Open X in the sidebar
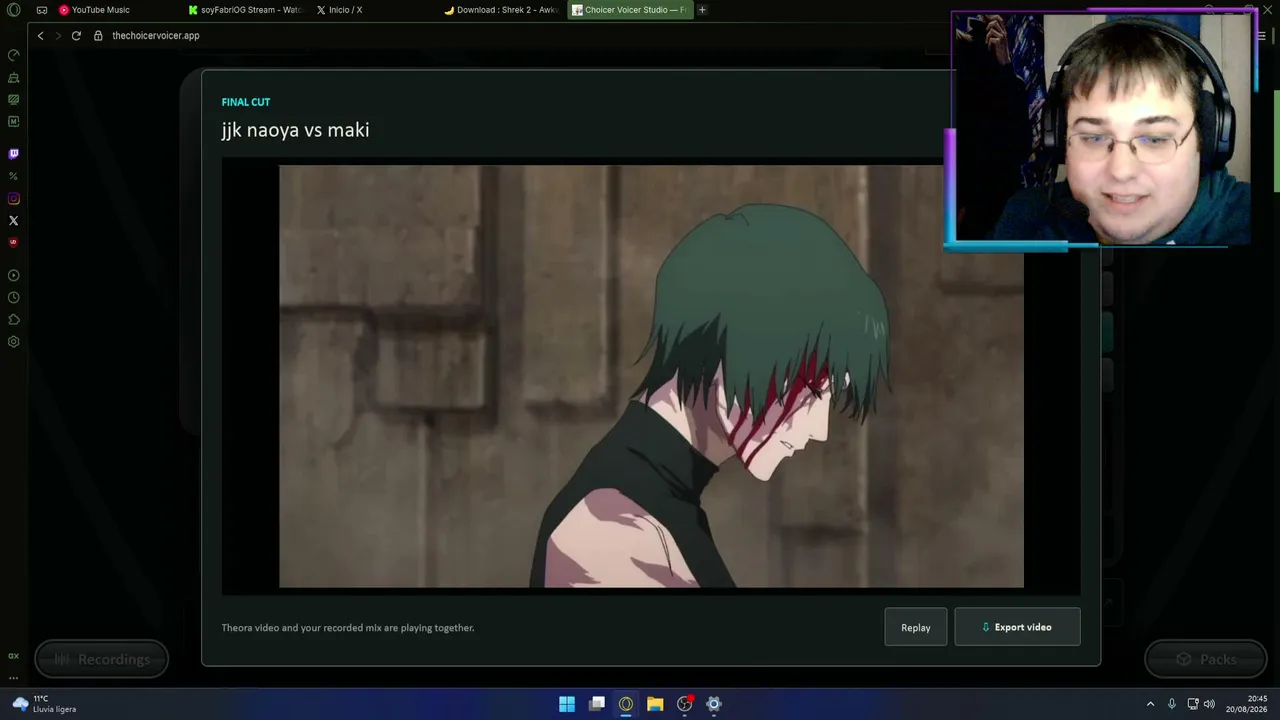Screen dimensions: 1280x720 pyautogui.click(x=14, y=220)
